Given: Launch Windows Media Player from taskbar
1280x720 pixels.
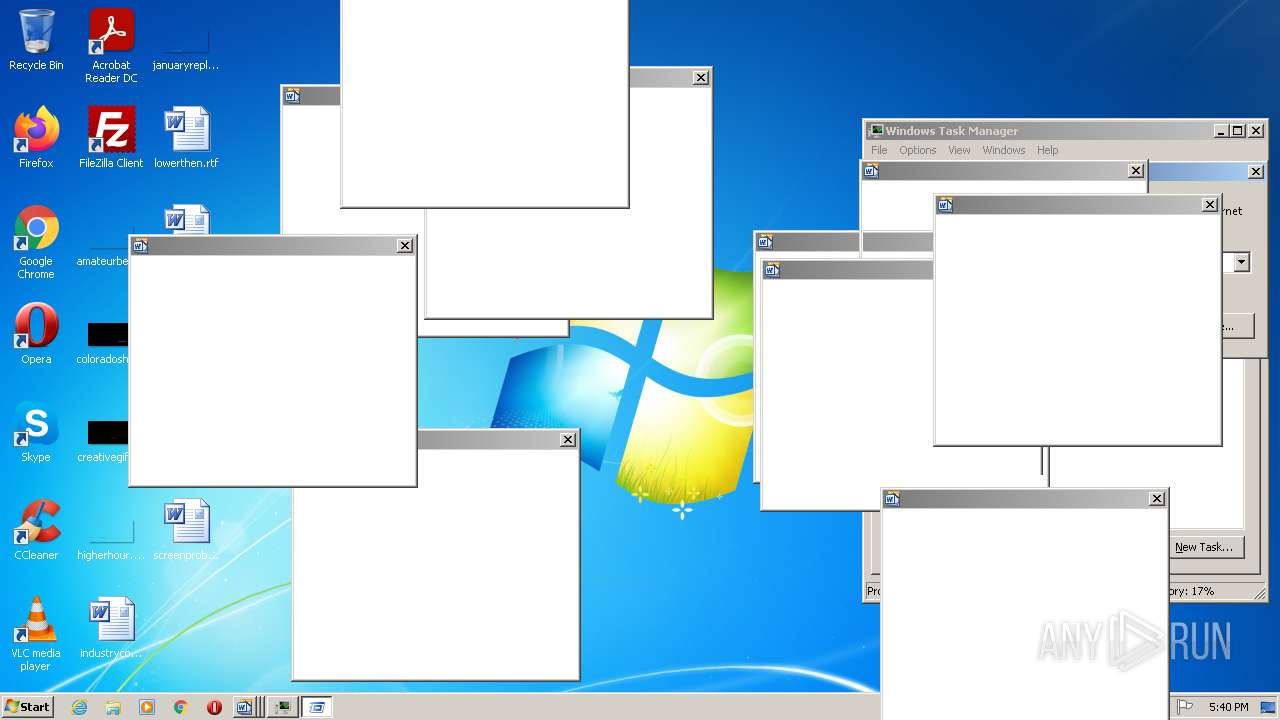Looking at the screenshot, I should pos(147,707).
